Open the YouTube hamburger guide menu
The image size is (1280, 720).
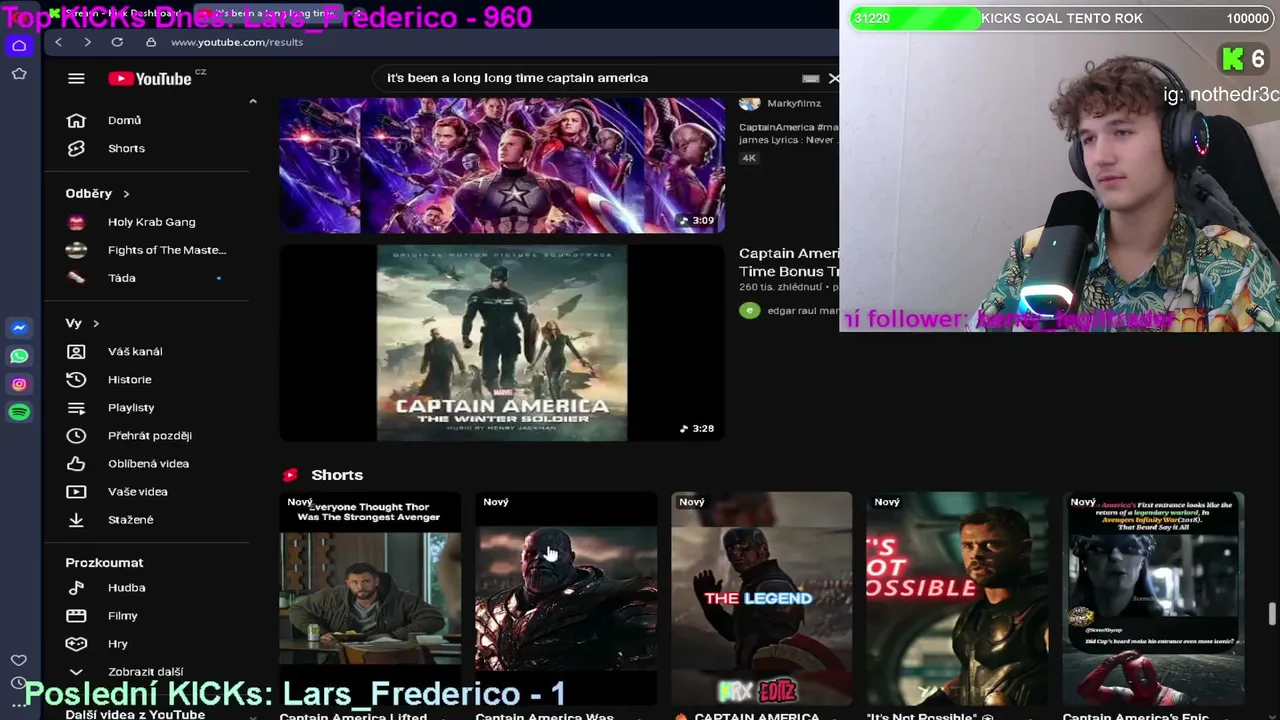click(76, 79)
